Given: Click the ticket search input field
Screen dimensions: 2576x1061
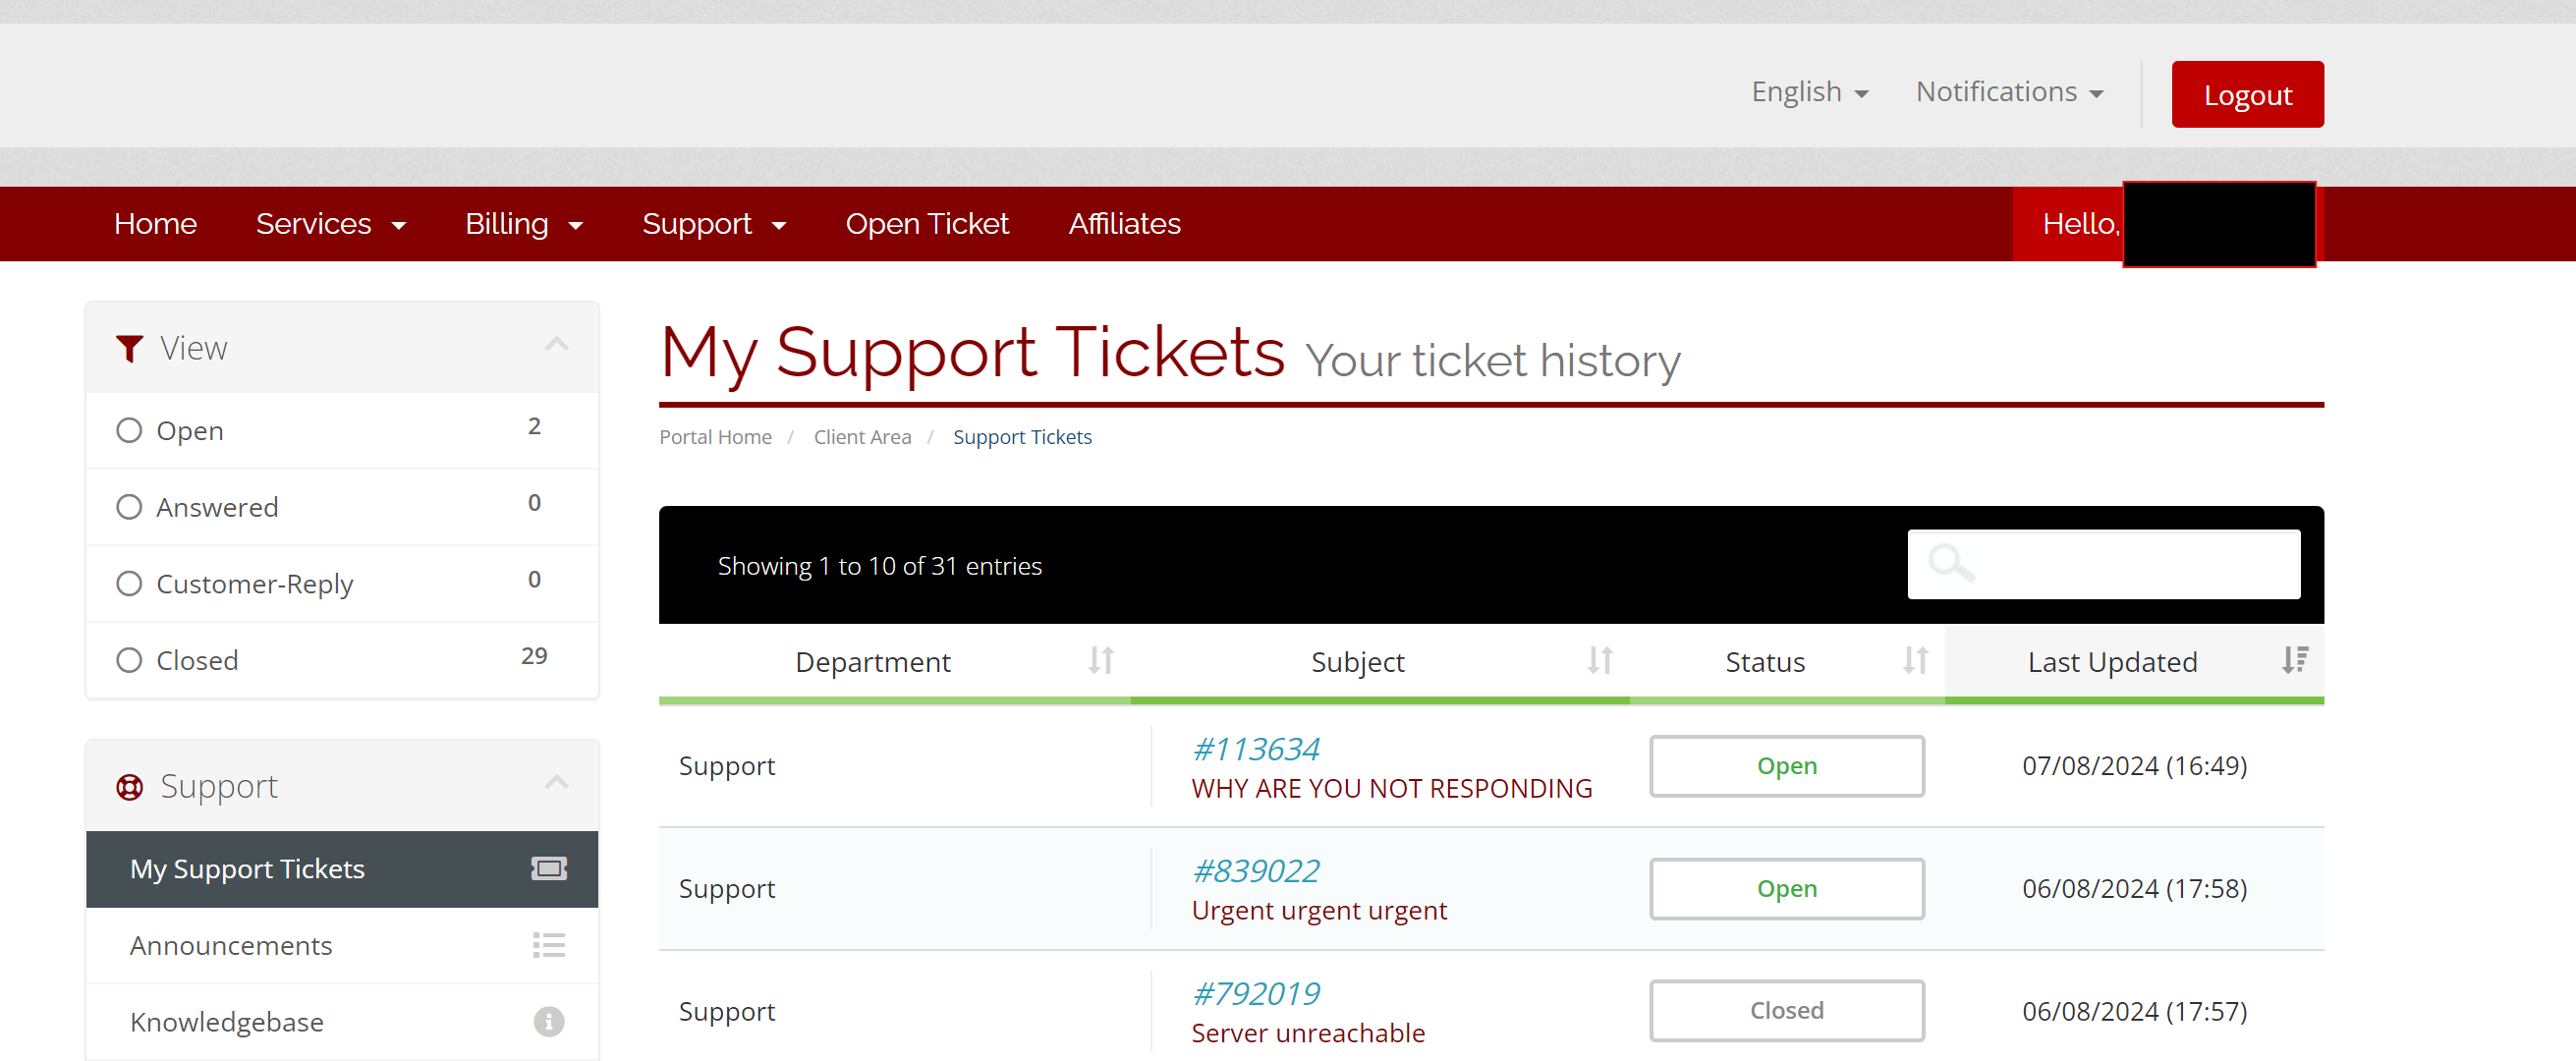Looking at the screenshot, I should [2104, 564].
